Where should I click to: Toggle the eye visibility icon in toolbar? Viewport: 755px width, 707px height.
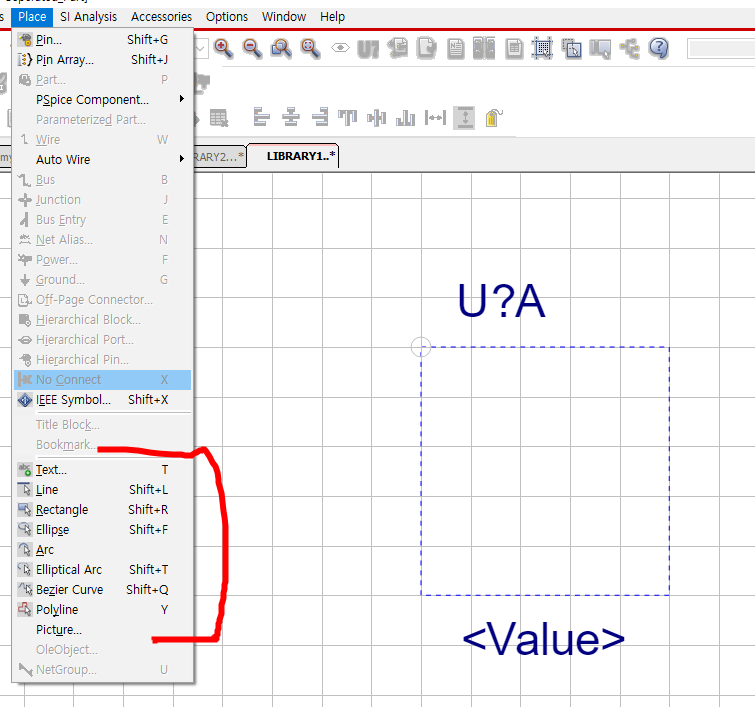point(340,48)
